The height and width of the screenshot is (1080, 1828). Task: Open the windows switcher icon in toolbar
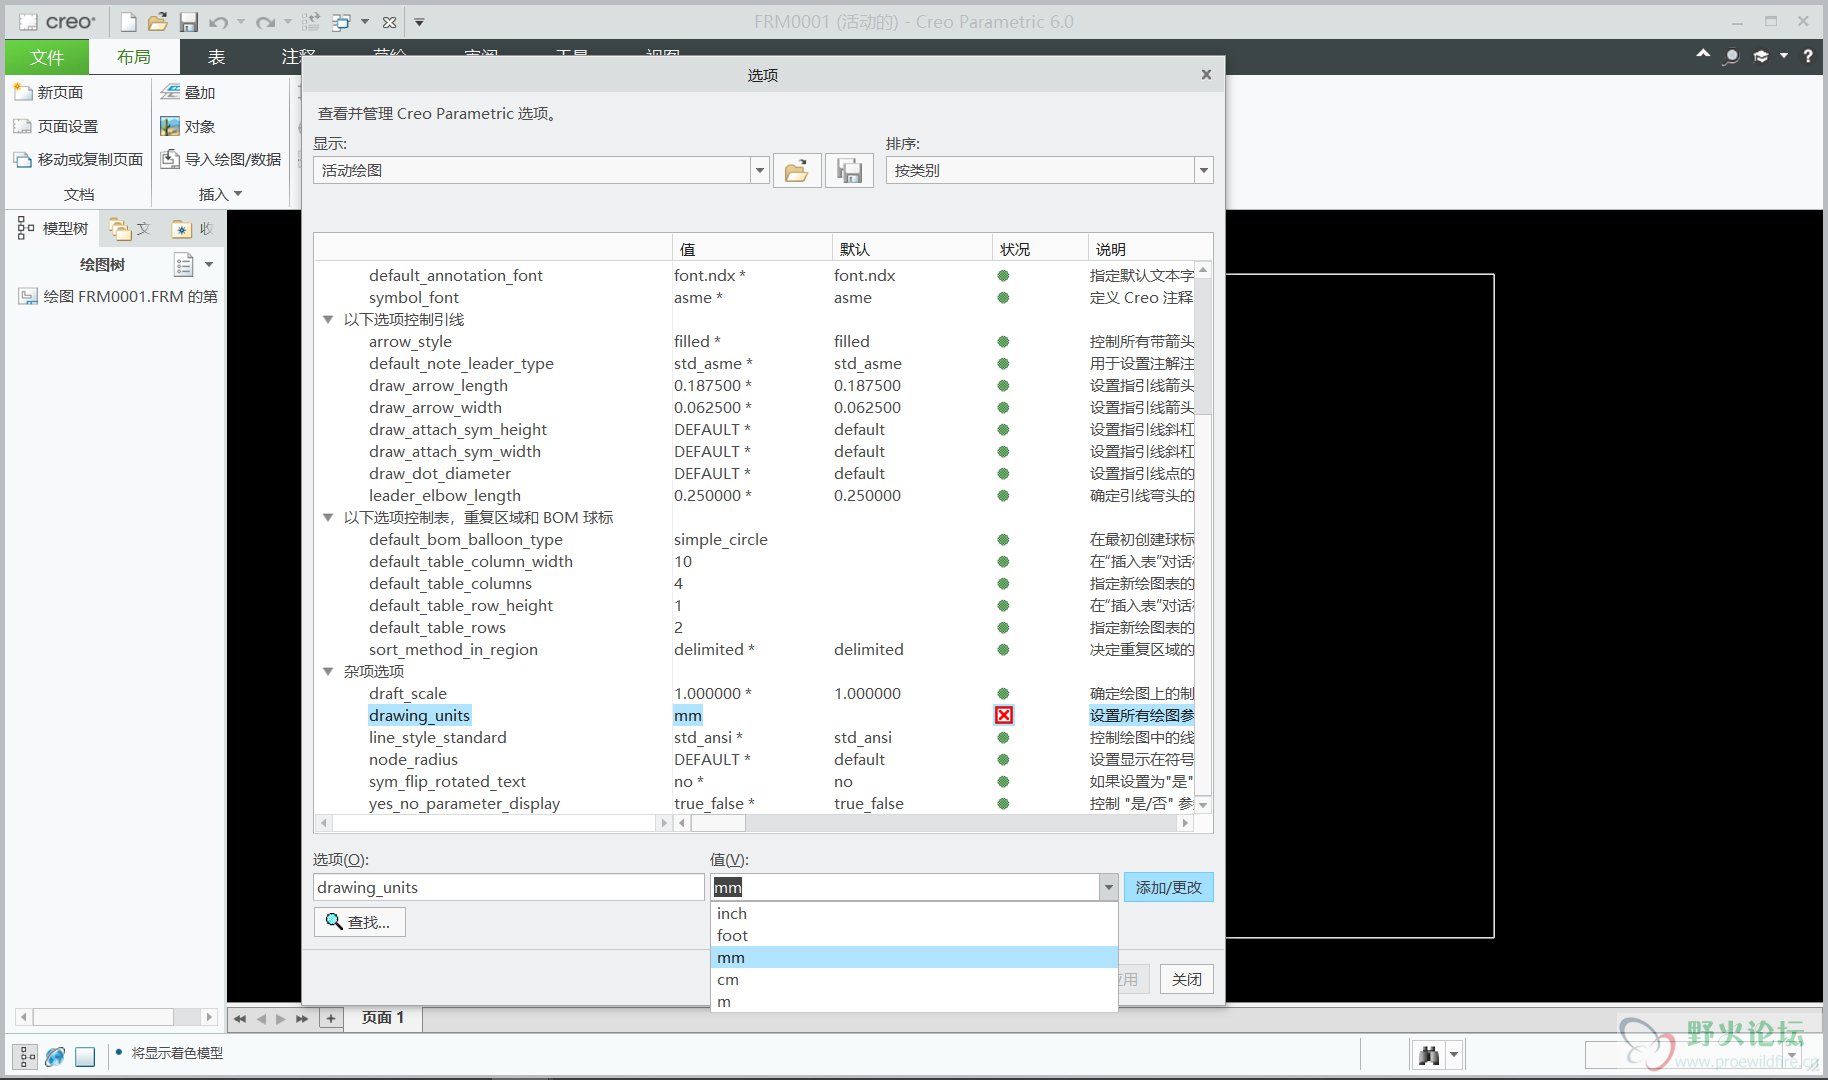pos(342,22)
